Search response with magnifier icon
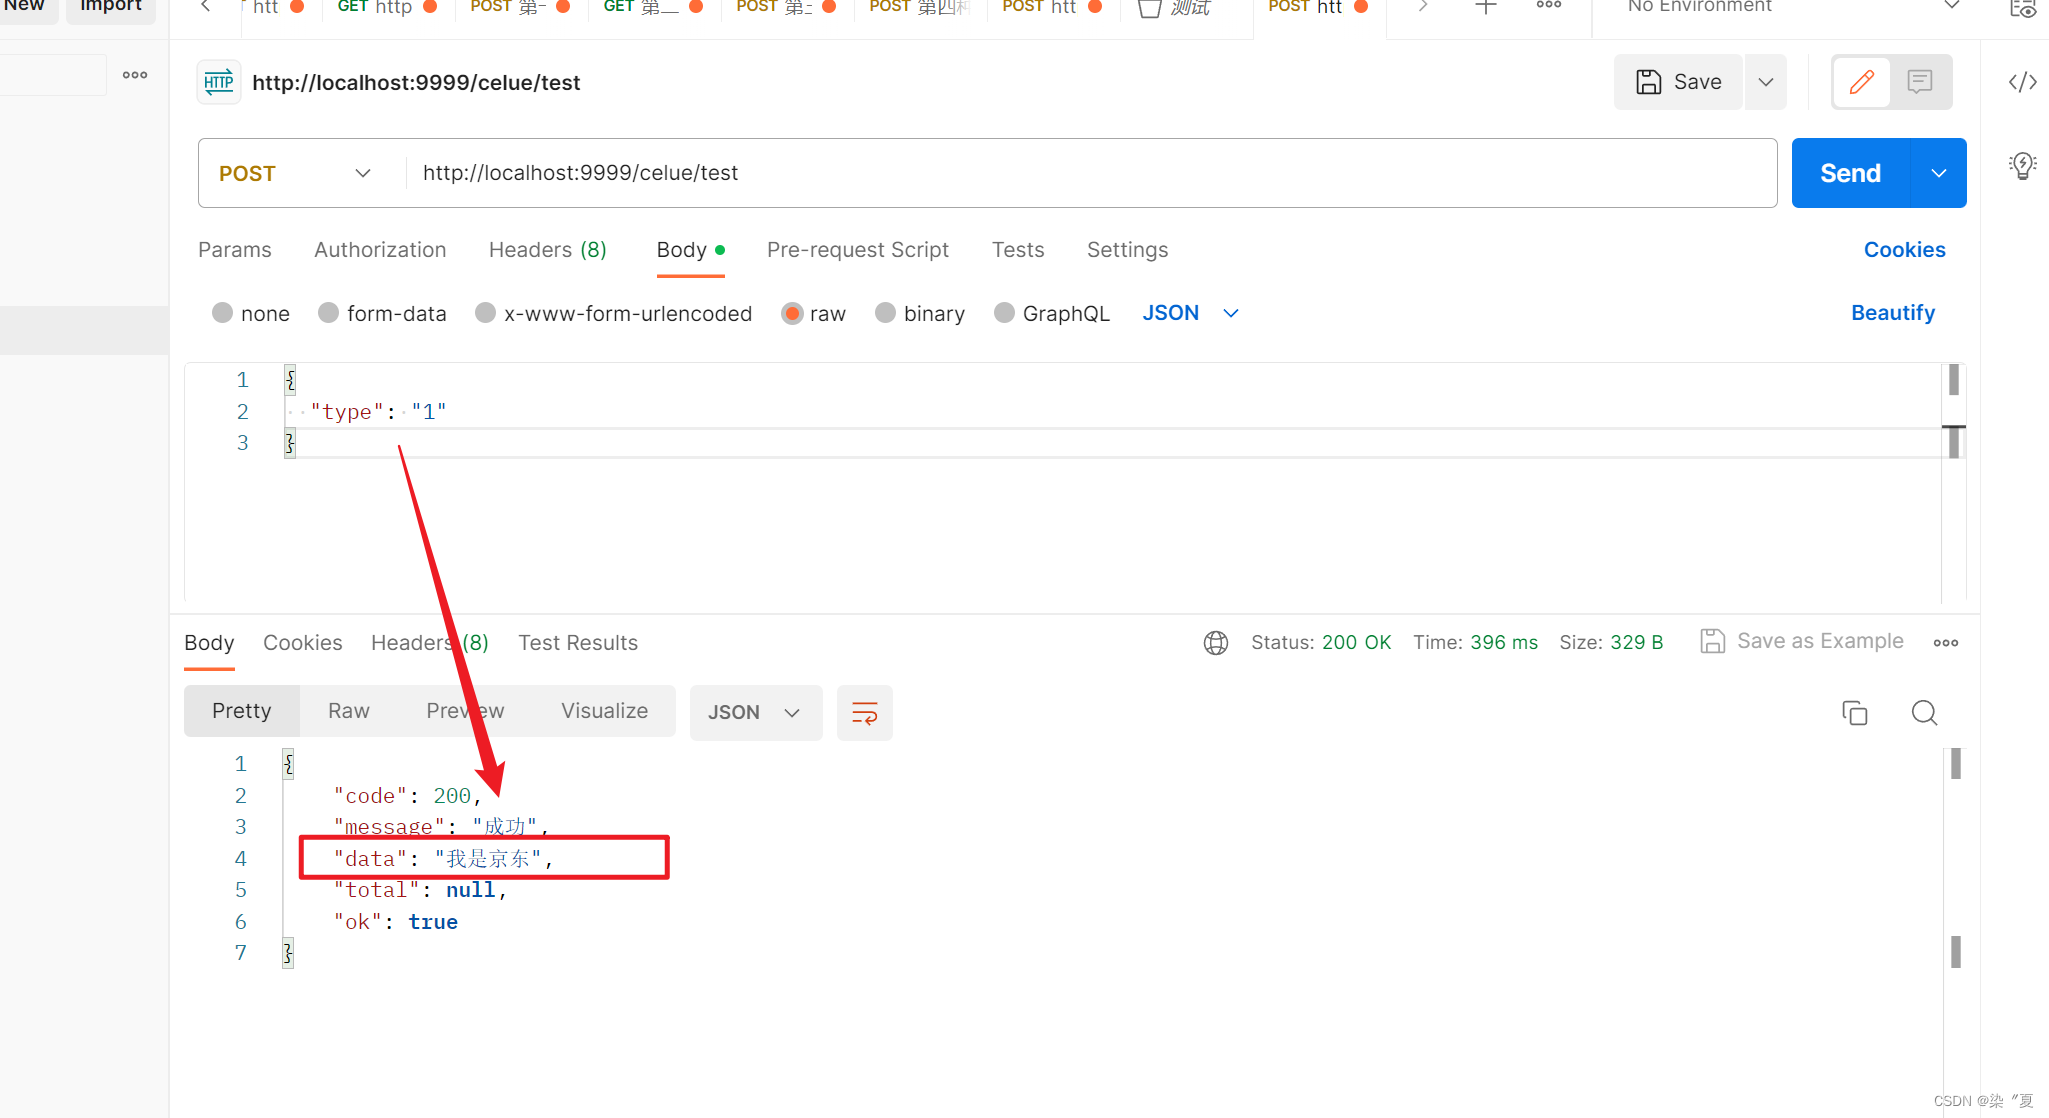The image size is (2049, 1118). pos(1924,713)
